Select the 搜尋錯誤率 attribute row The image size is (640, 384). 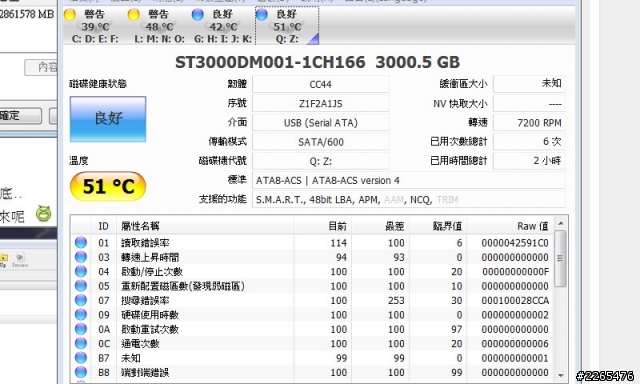click(312, 300)
